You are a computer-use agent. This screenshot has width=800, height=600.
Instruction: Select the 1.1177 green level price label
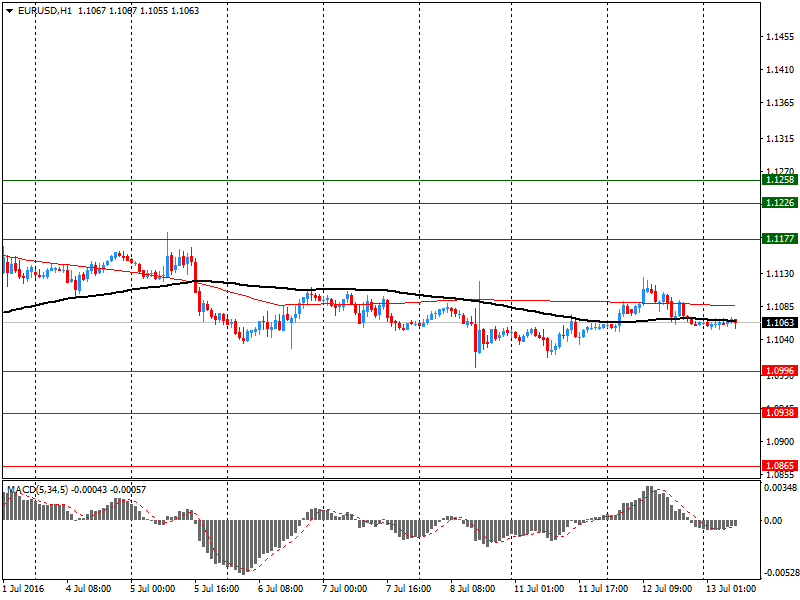coord(780,239)
